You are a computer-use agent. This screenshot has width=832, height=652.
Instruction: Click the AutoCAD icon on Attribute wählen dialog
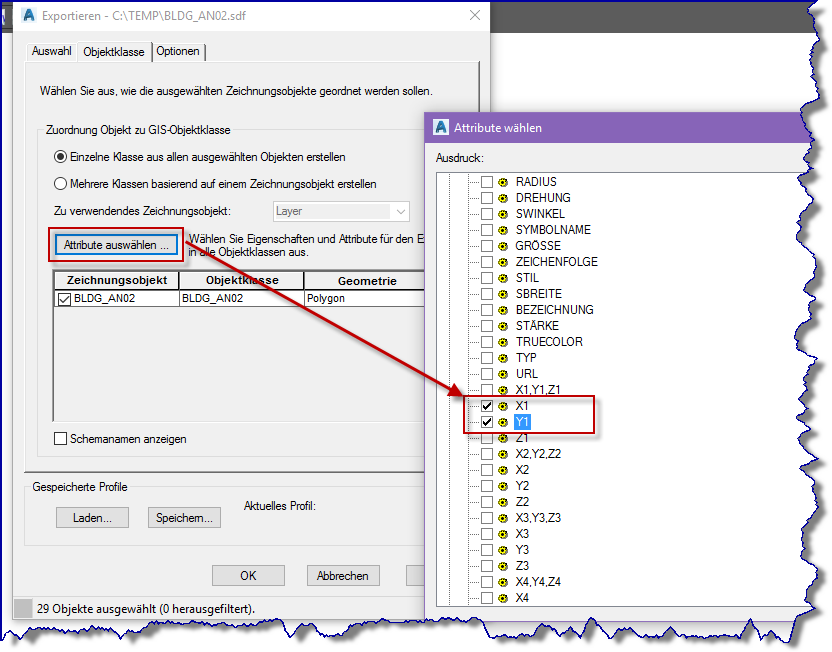[440, 128]
